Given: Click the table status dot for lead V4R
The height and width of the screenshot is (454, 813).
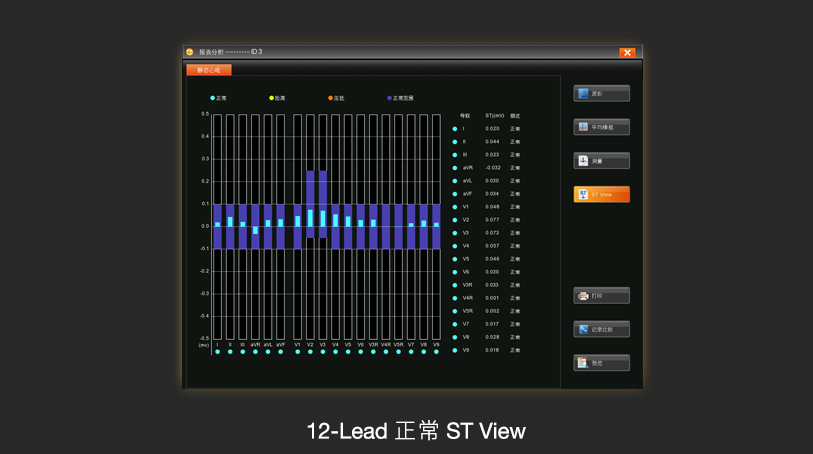Looking at the screenshot, I should (455, 299).
